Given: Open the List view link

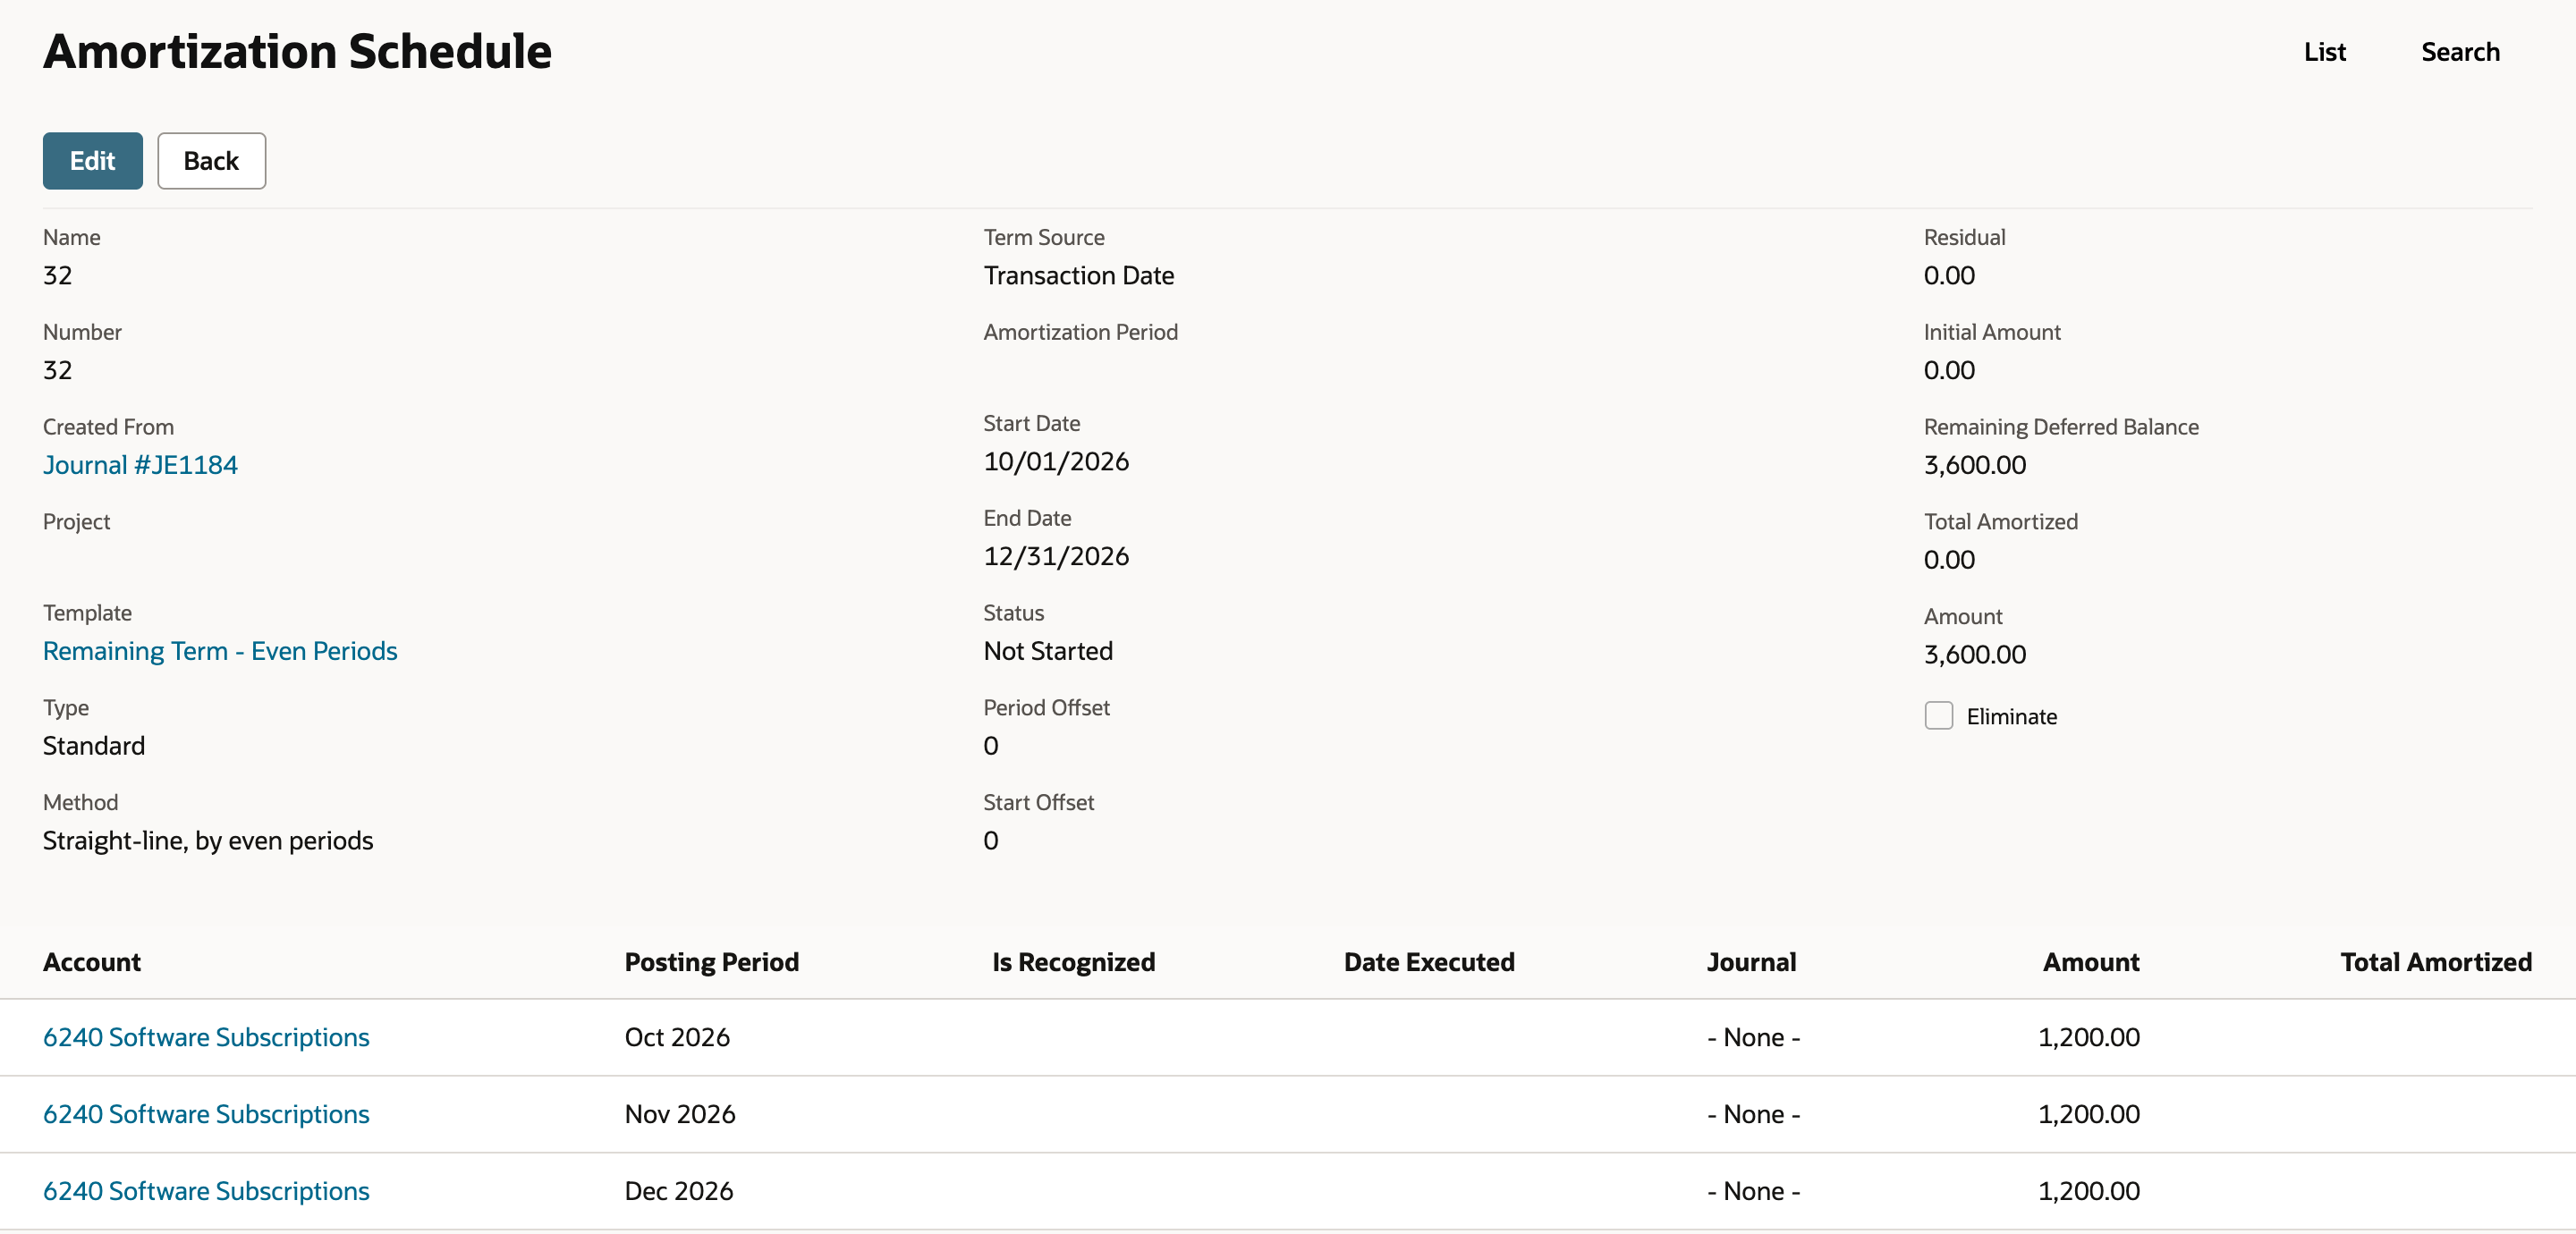Looking at the screenshot, I should pyautogui.click(x=2324, y=52).
